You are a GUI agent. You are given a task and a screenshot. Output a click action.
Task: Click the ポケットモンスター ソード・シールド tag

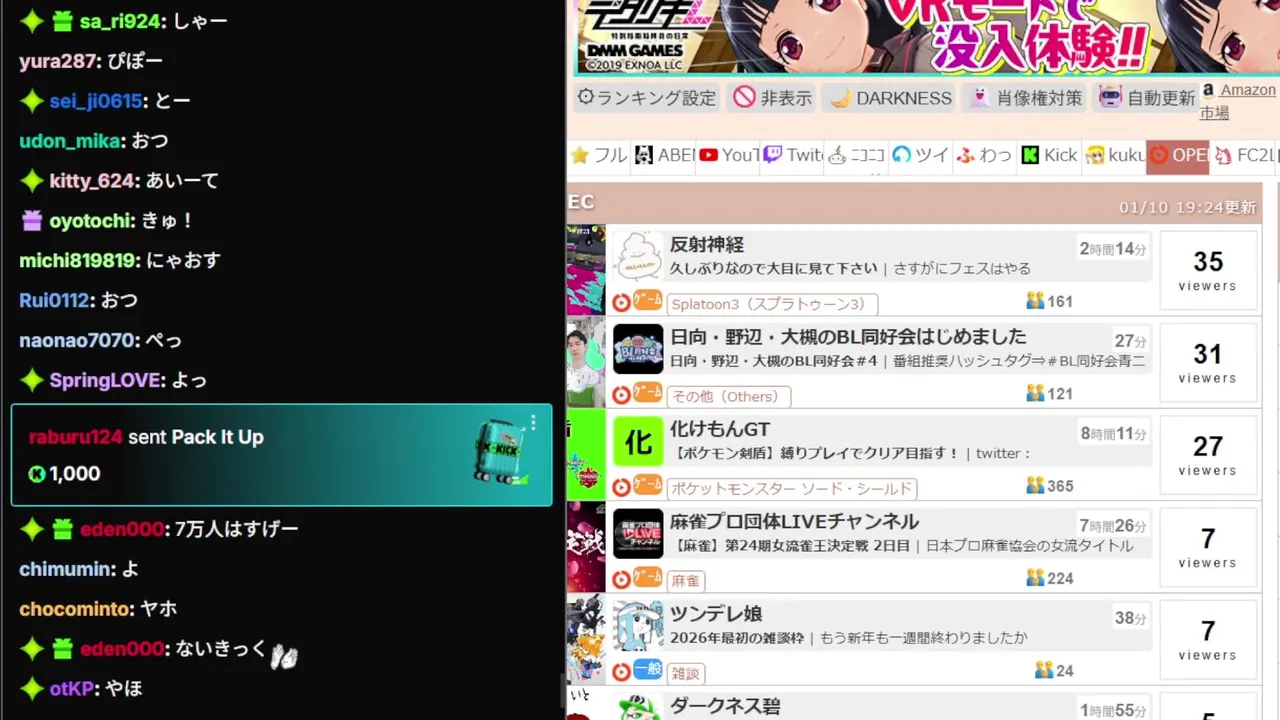[792, 489]
